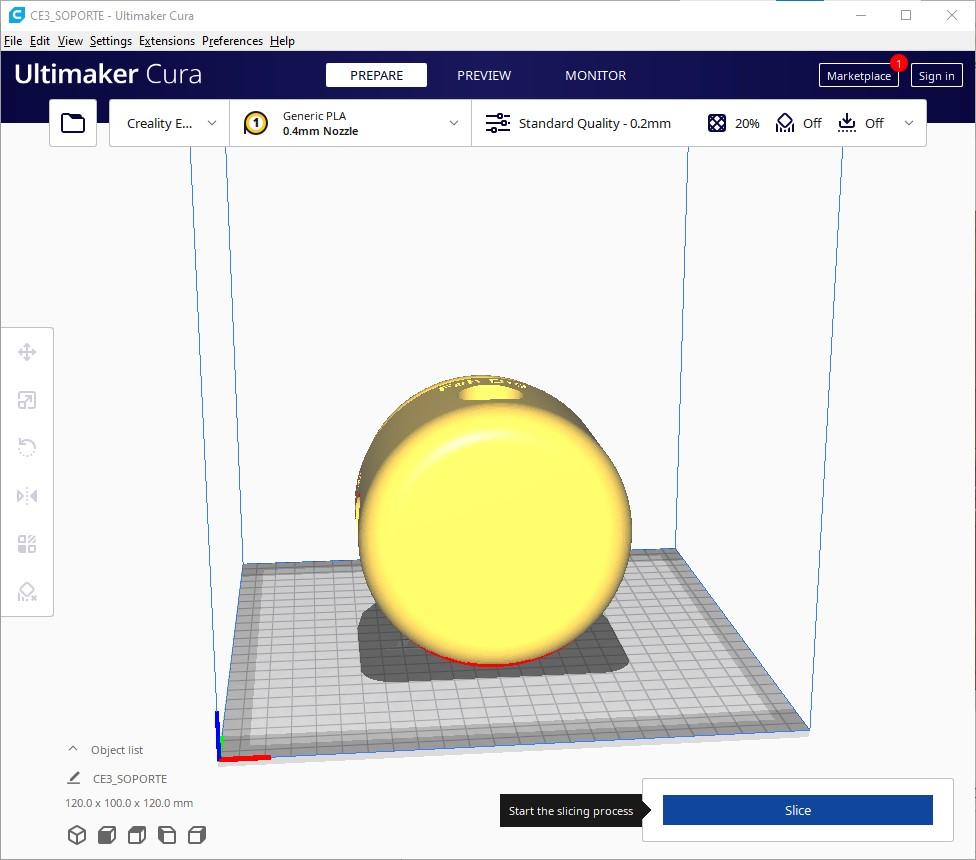Click the extruder 1 material icon

point(256,123)
